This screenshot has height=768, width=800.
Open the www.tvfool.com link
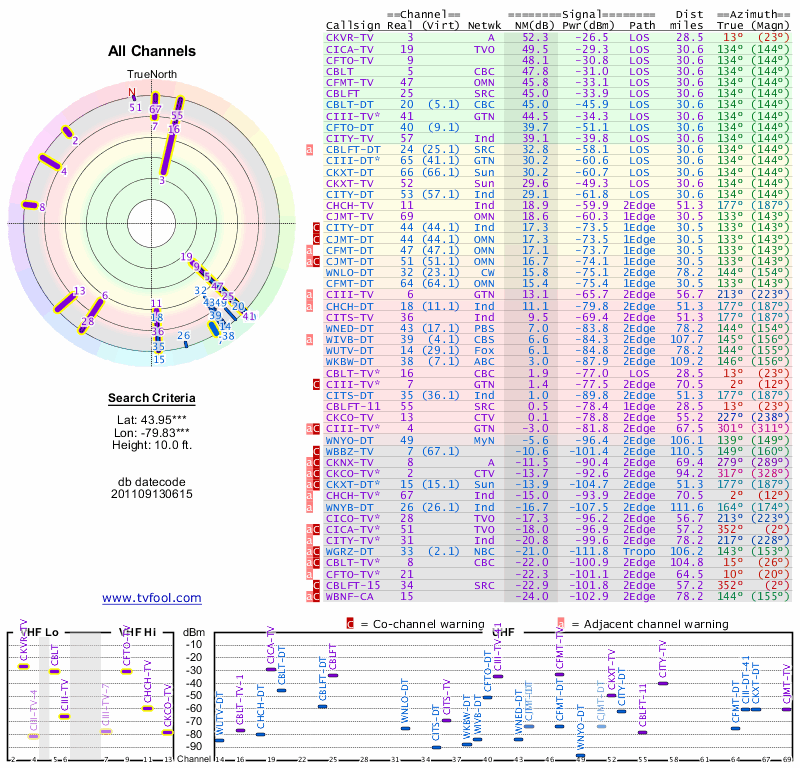152,598
